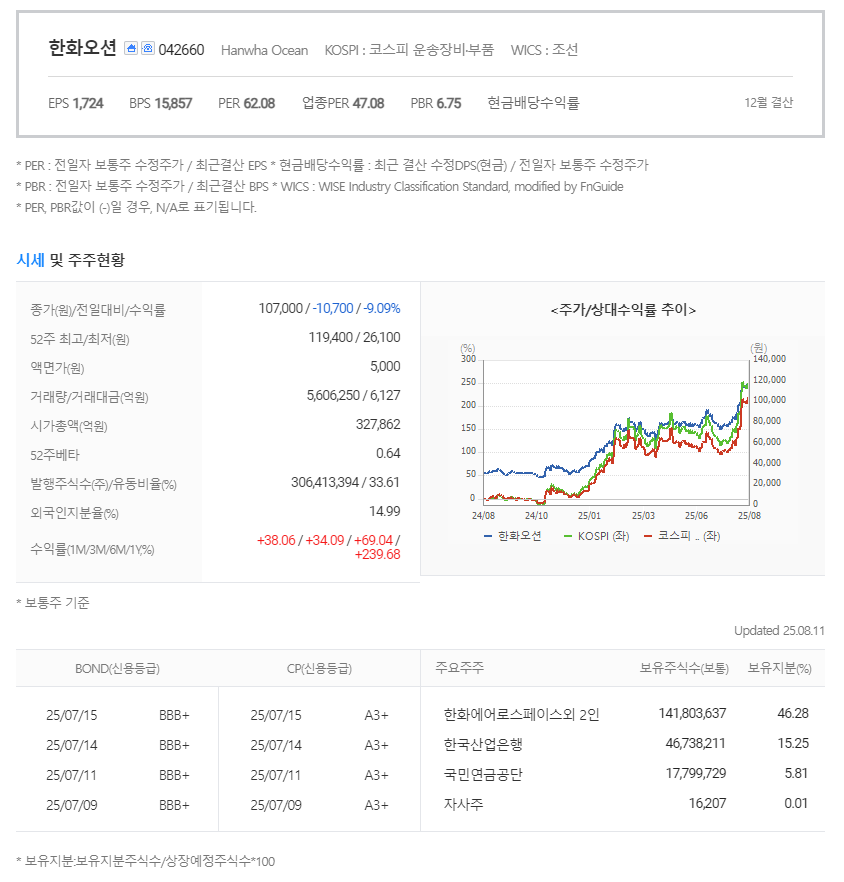Click the 시세 및 주주현황 section heading
The image size is (844, 882).
tap(70, 260)
